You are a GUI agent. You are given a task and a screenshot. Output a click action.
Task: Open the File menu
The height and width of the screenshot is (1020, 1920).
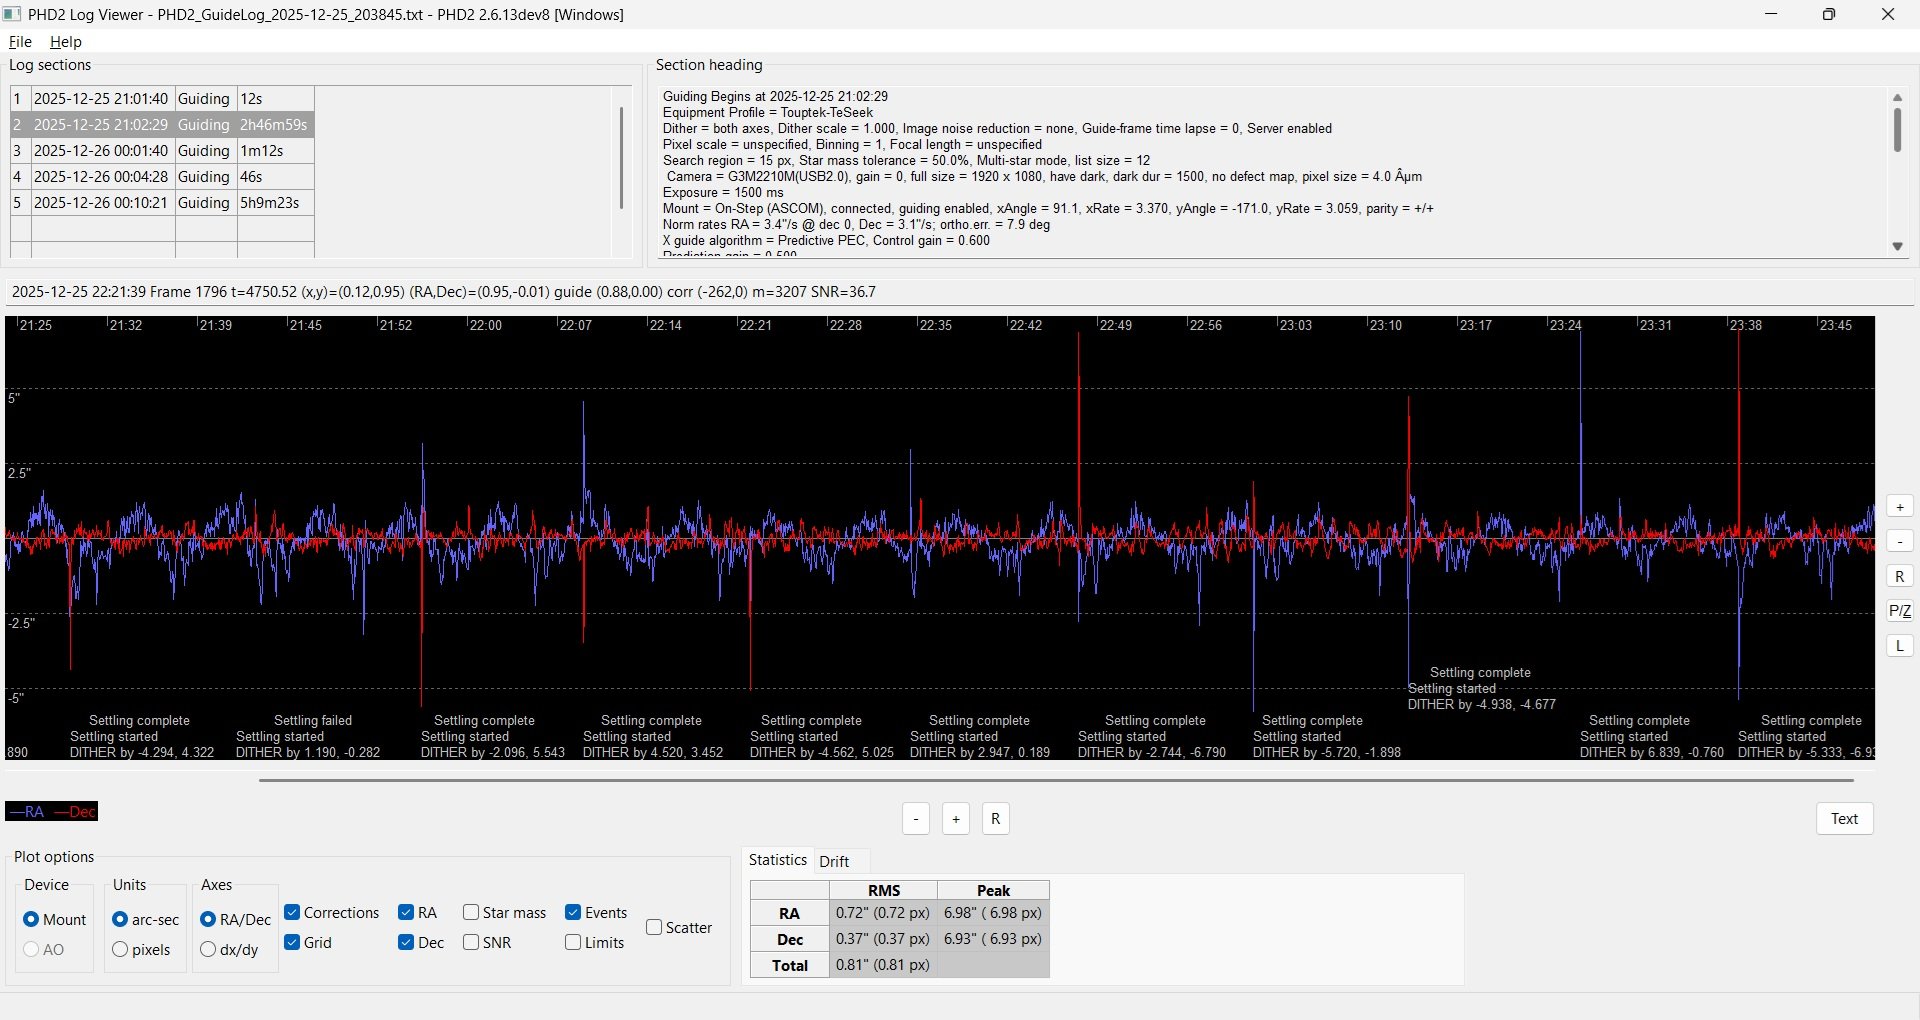20,41
